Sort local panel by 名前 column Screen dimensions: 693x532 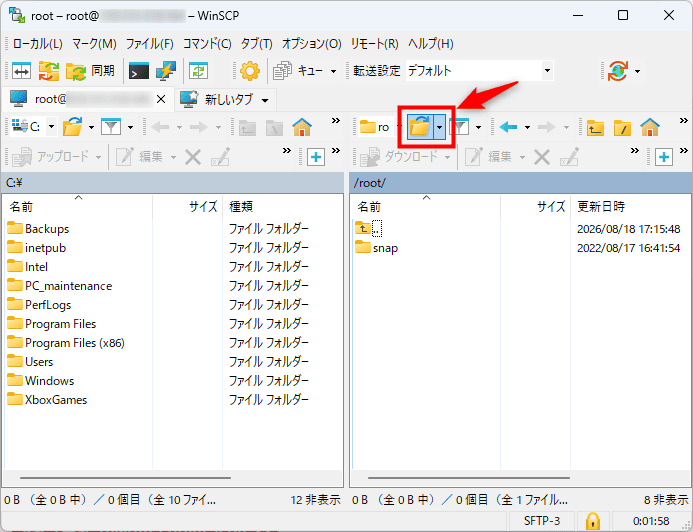click(78, 206)
